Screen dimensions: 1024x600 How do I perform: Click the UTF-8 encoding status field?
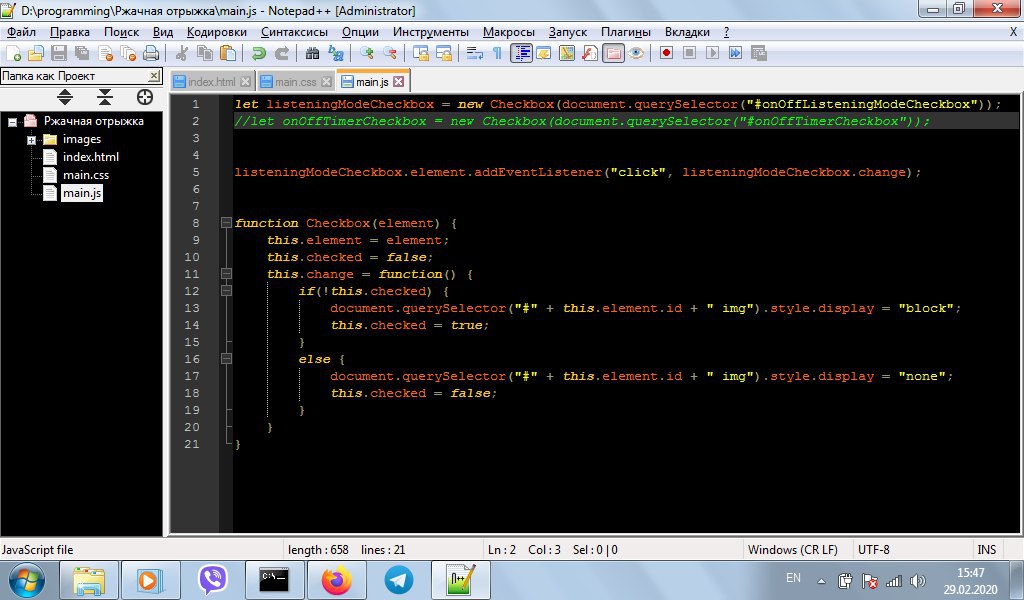[874, 550]
